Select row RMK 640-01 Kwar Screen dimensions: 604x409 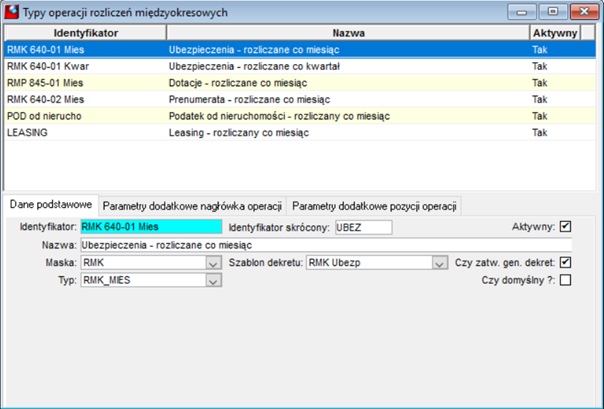pyautogui.click(x=300, y=66)
